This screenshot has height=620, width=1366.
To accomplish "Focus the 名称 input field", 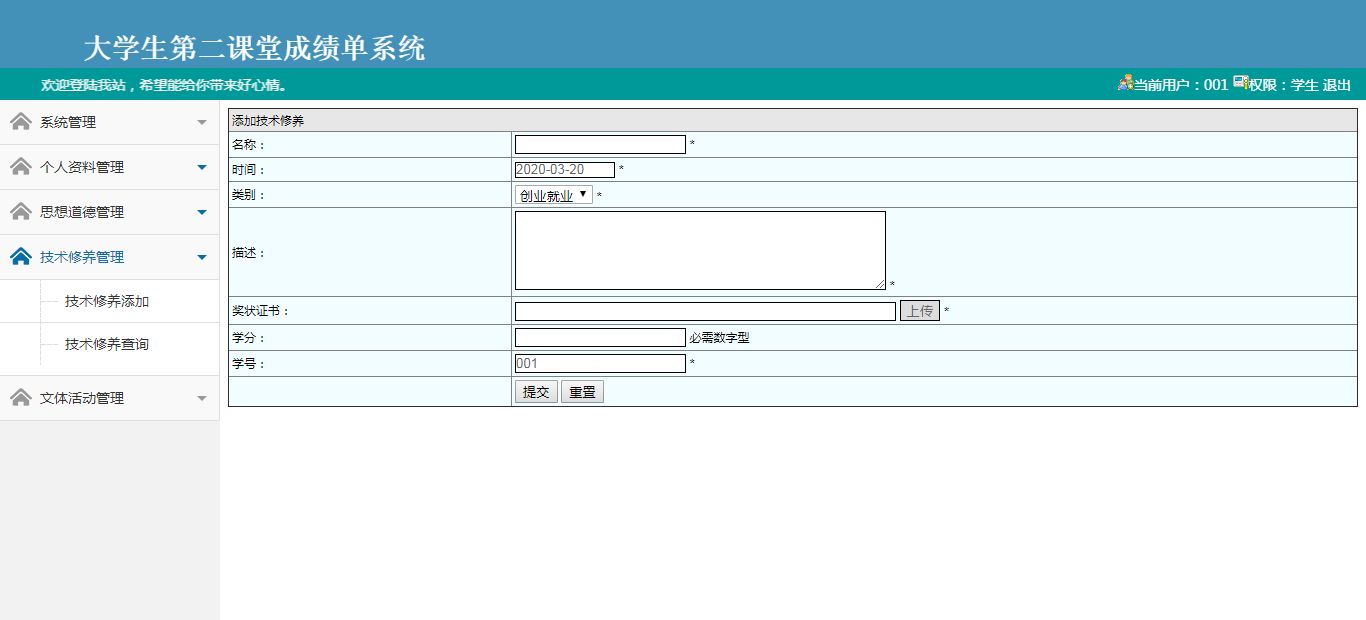I will [x=600, y=144].
